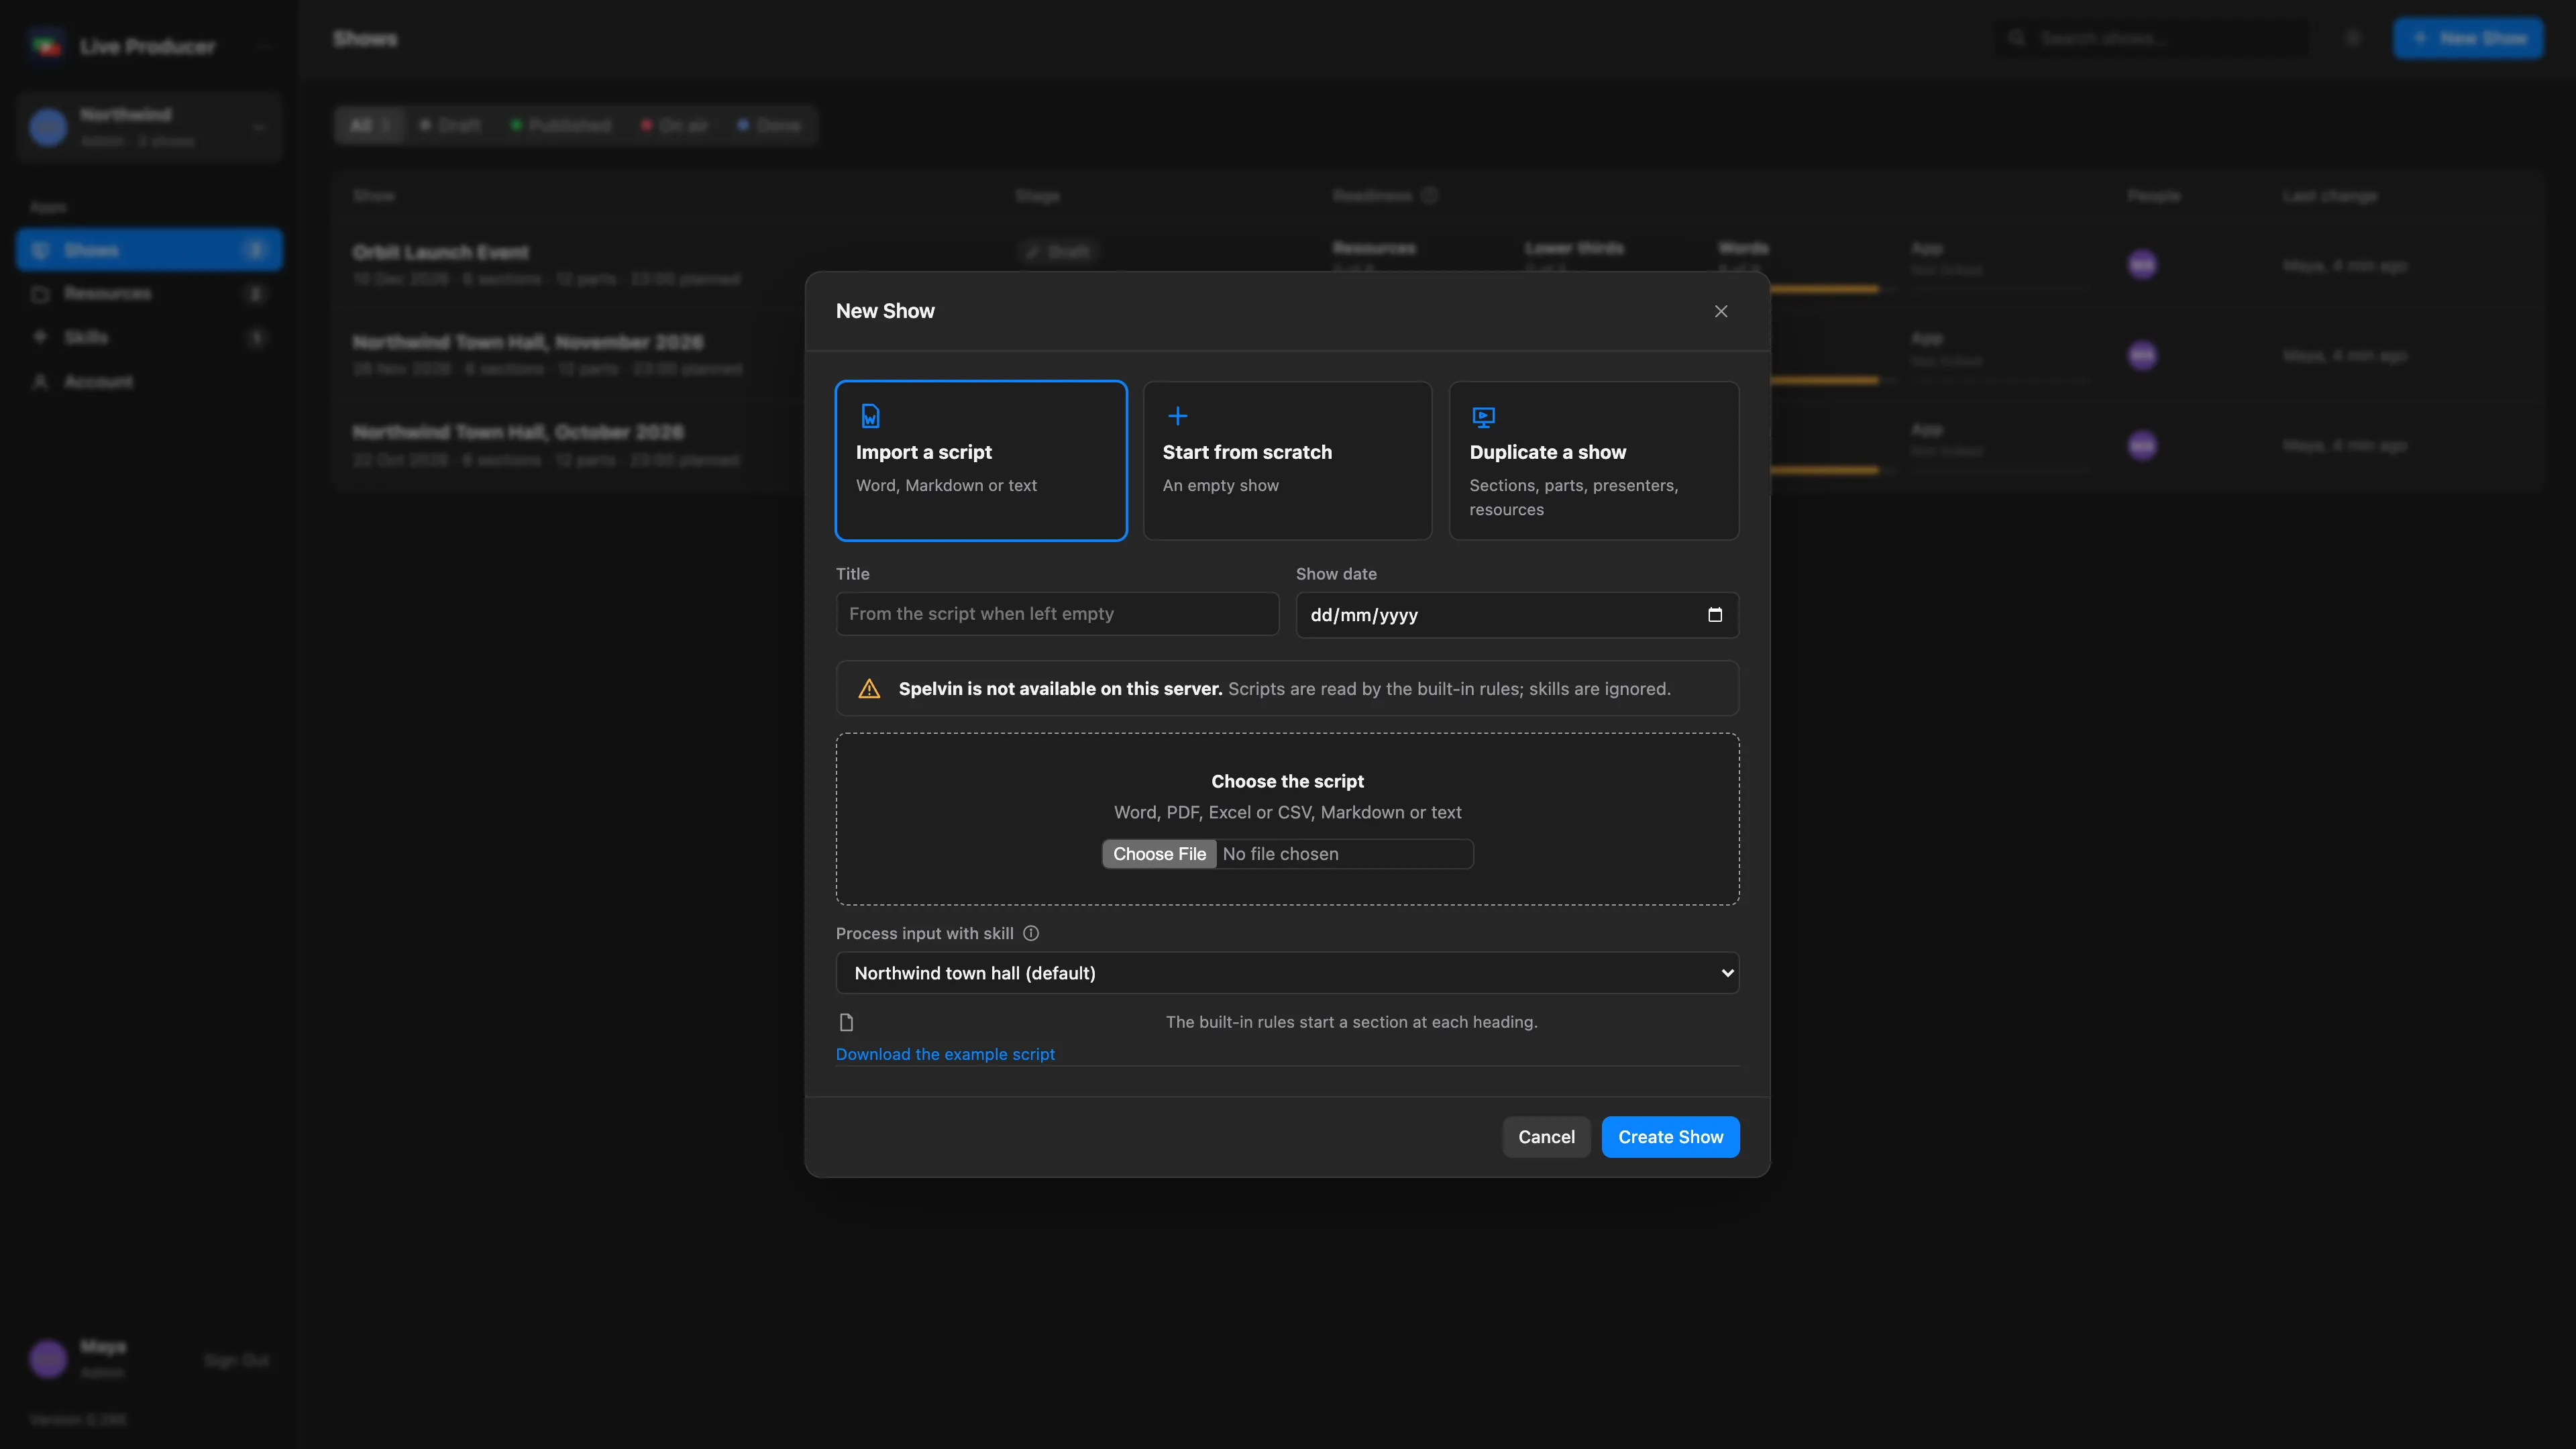Select the Published filter tab in background

click(560, 125)
